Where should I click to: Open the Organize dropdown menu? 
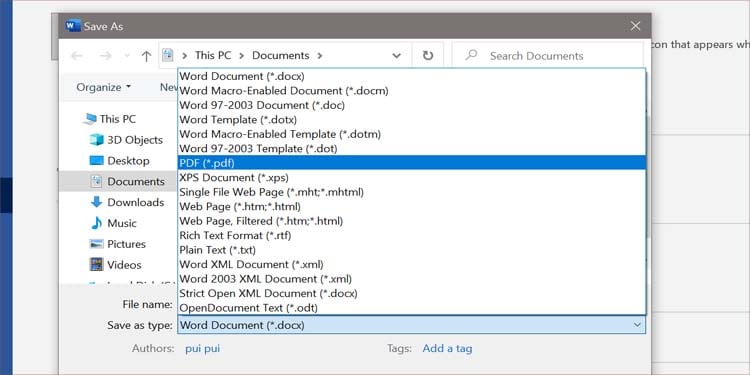tap(103, 87)
